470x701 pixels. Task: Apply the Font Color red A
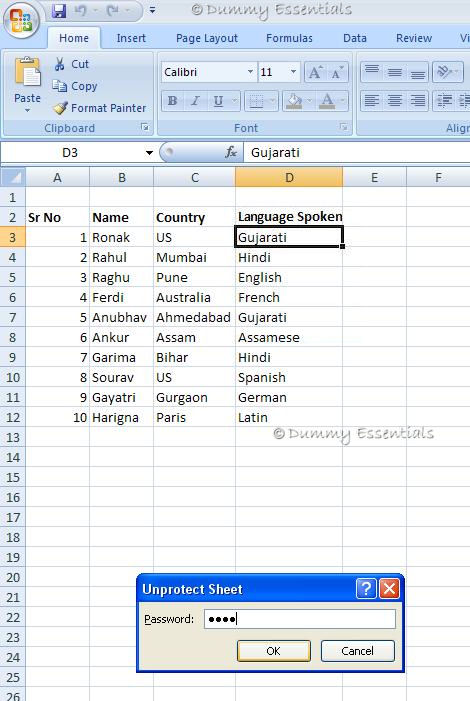tap(327, 101)
